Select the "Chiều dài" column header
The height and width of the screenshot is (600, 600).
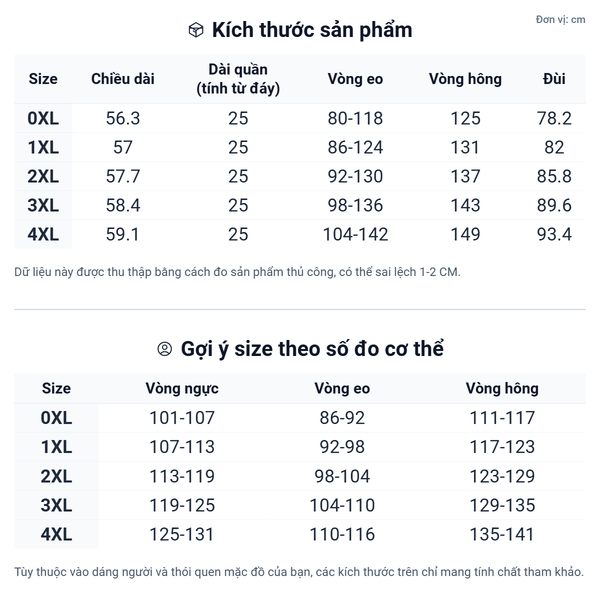tap(123, 79)
